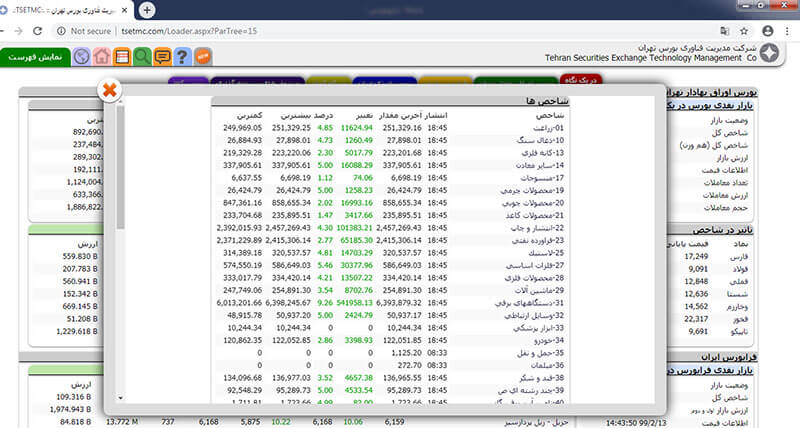Click symbol 'فارس' in the background list
The width and height of the screenshot is (800, 428).
pyautogui.click(x=739, y=257)
